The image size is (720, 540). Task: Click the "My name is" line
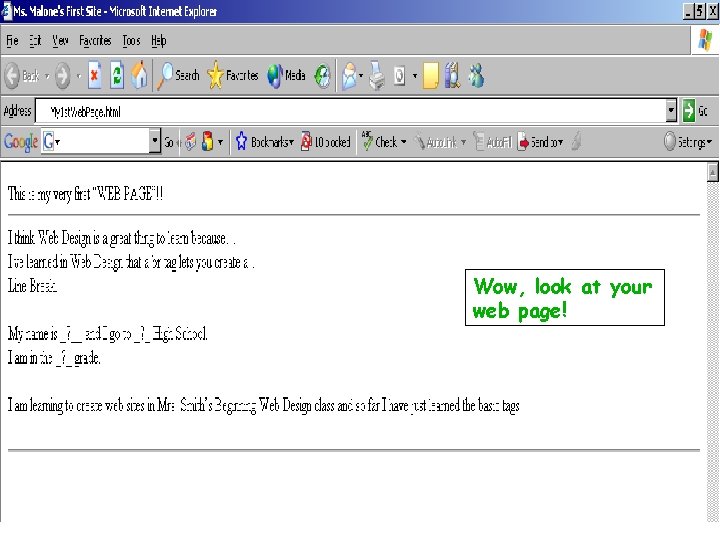[x=107, y=334]
